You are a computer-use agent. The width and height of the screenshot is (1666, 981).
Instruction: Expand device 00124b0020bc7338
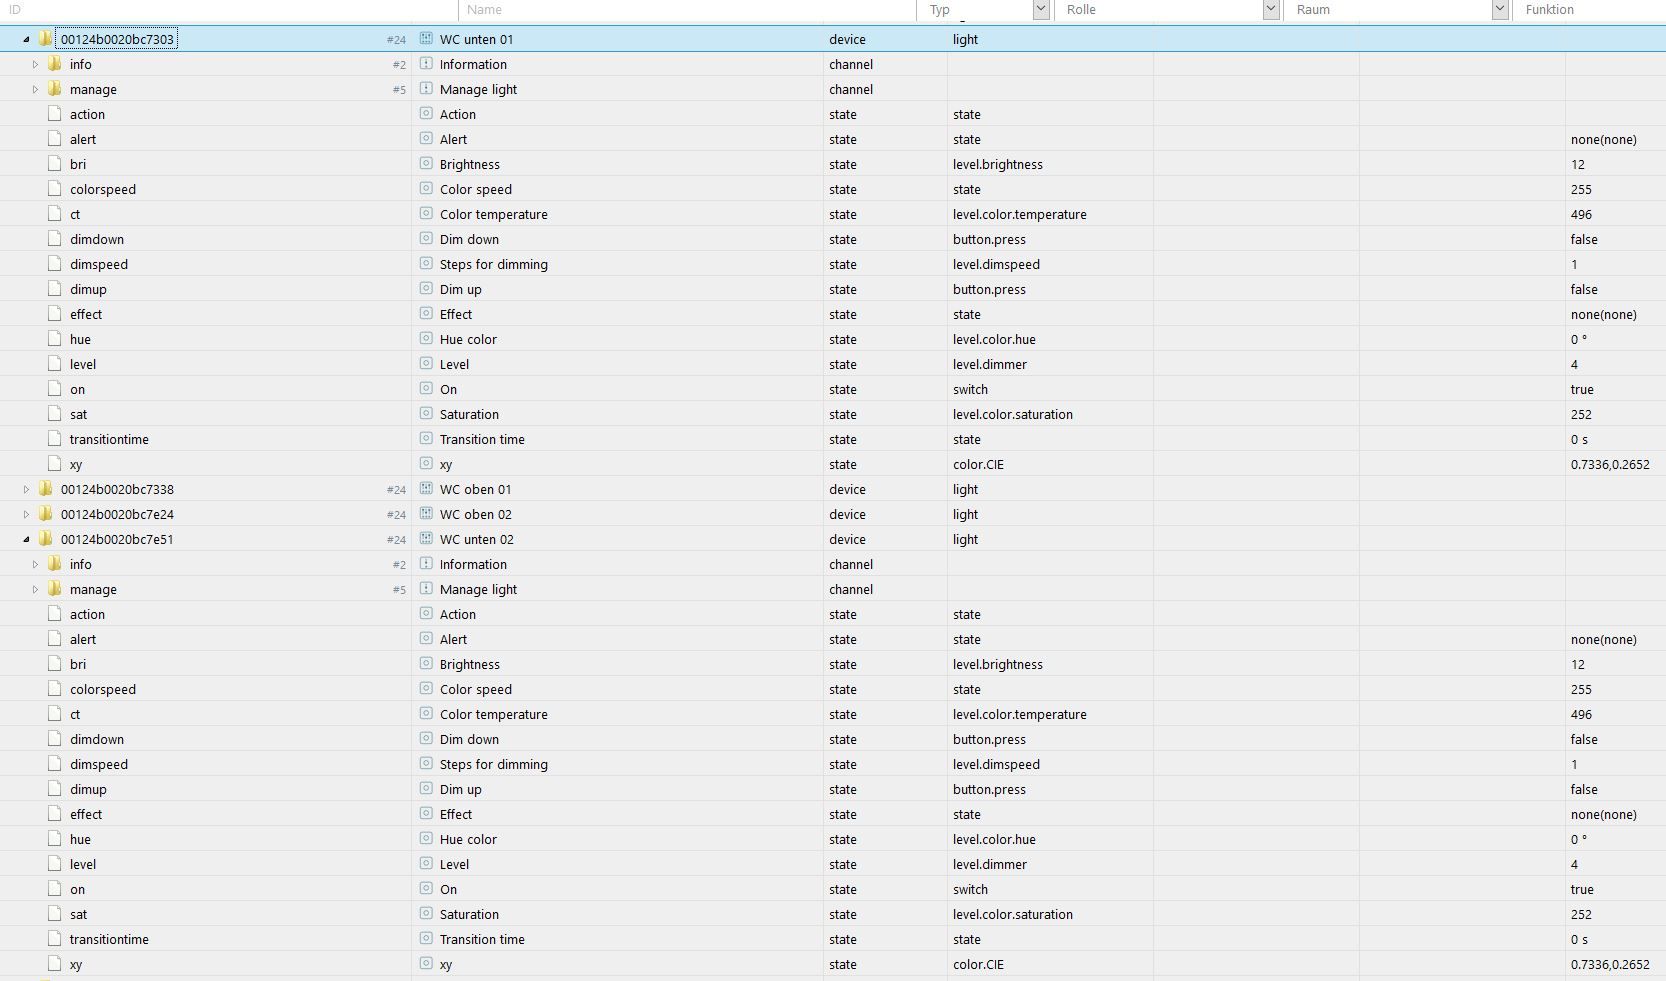pos(26,489)
